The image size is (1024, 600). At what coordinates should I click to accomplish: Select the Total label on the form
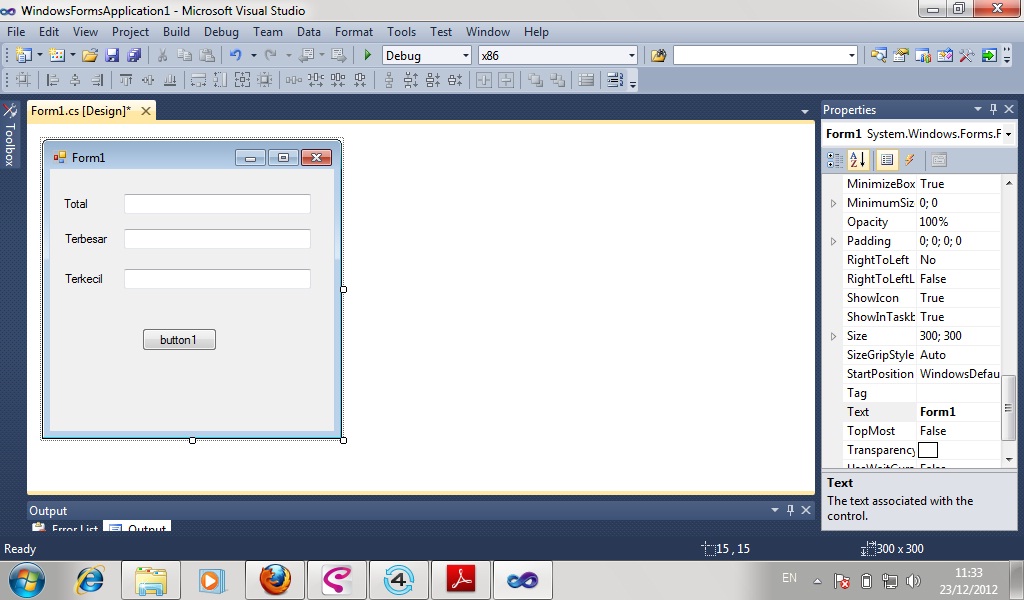click(76, 204)
